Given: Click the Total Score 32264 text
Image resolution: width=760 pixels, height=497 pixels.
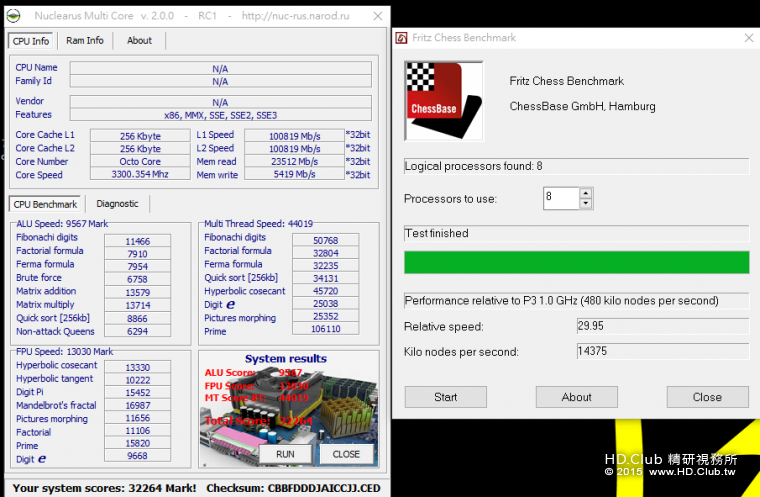Looking at the screenshot, I should [x=258, y=420].
